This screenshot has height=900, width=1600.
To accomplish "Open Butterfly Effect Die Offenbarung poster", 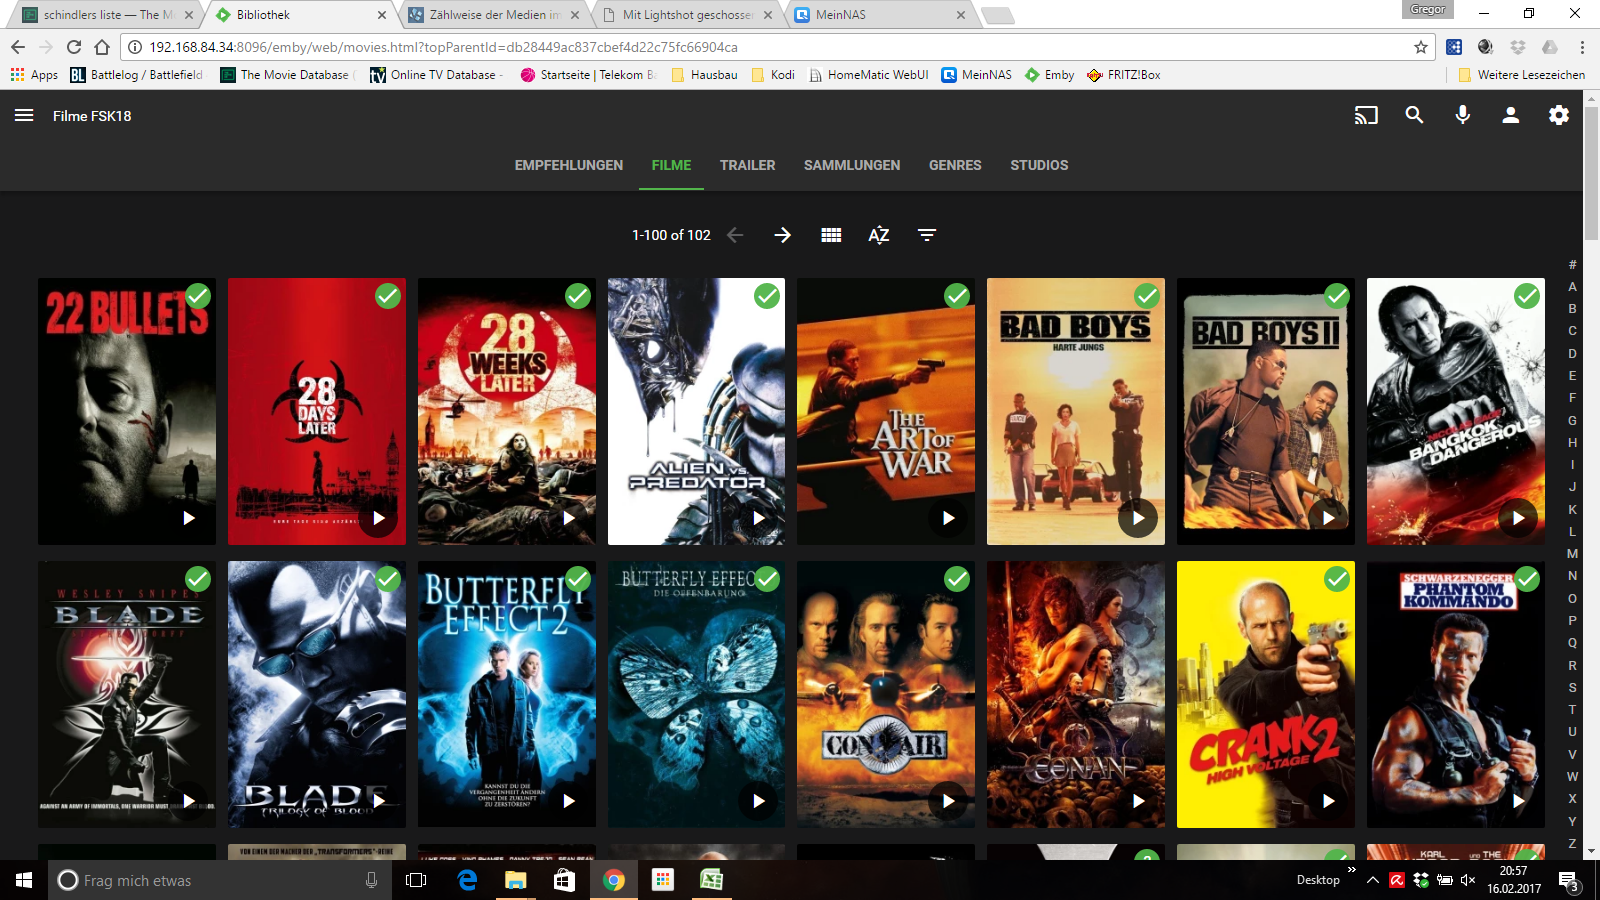I will (x=696, y=694).
